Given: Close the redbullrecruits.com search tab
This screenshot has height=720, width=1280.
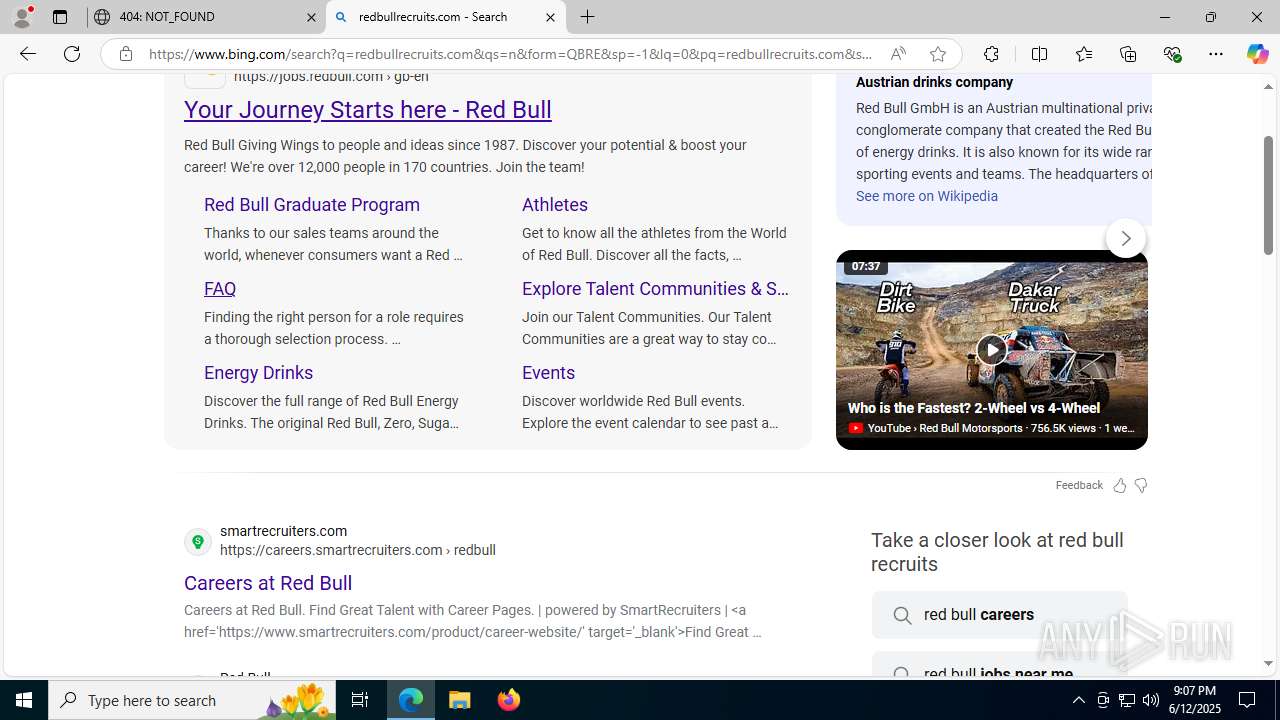Looking at the screenshot, I should tap(550, 17).
